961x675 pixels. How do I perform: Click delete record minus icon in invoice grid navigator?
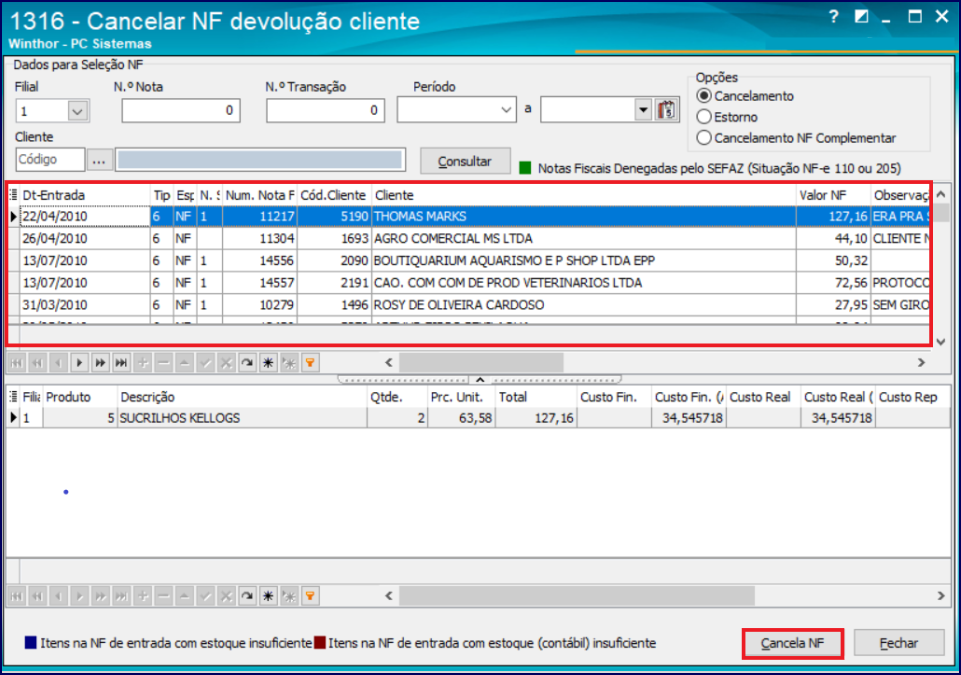[164, 363]
